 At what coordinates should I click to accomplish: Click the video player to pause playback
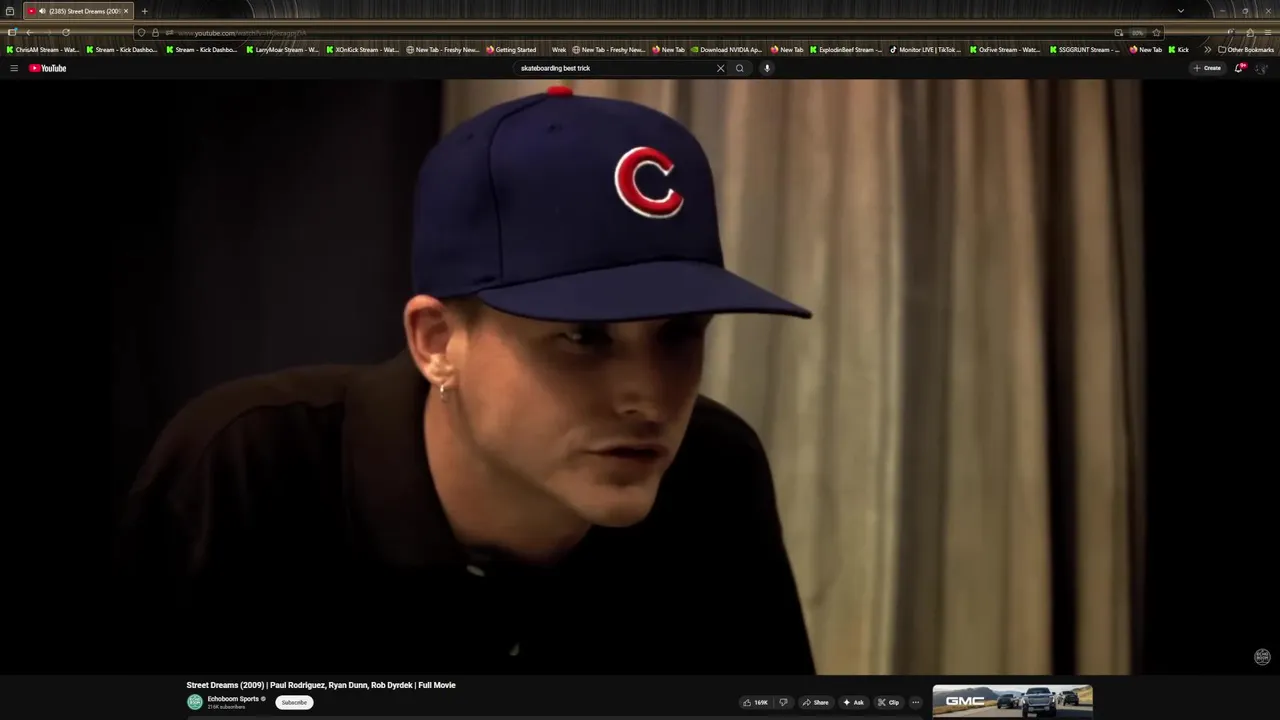pyautogui.click(x=640, y=377)
